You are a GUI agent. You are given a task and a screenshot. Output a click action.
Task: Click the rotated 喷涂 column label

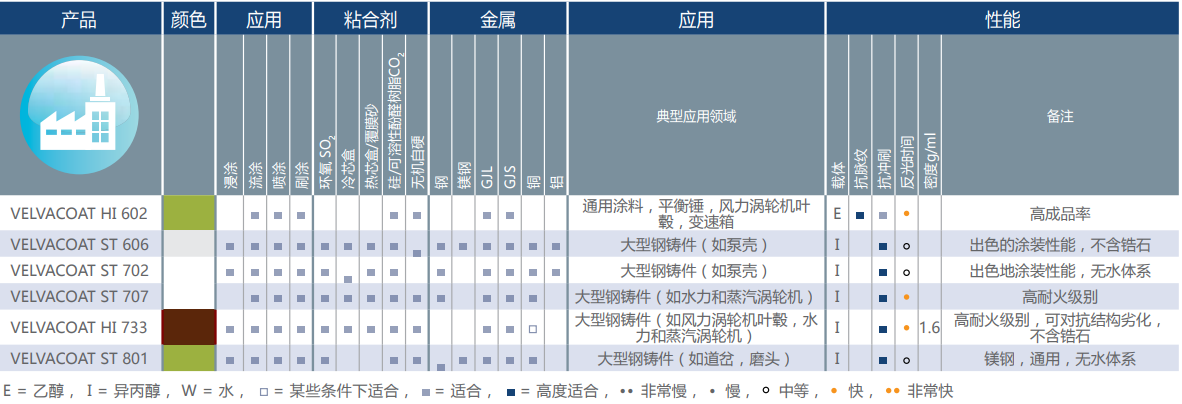click(x=279, y=175)
